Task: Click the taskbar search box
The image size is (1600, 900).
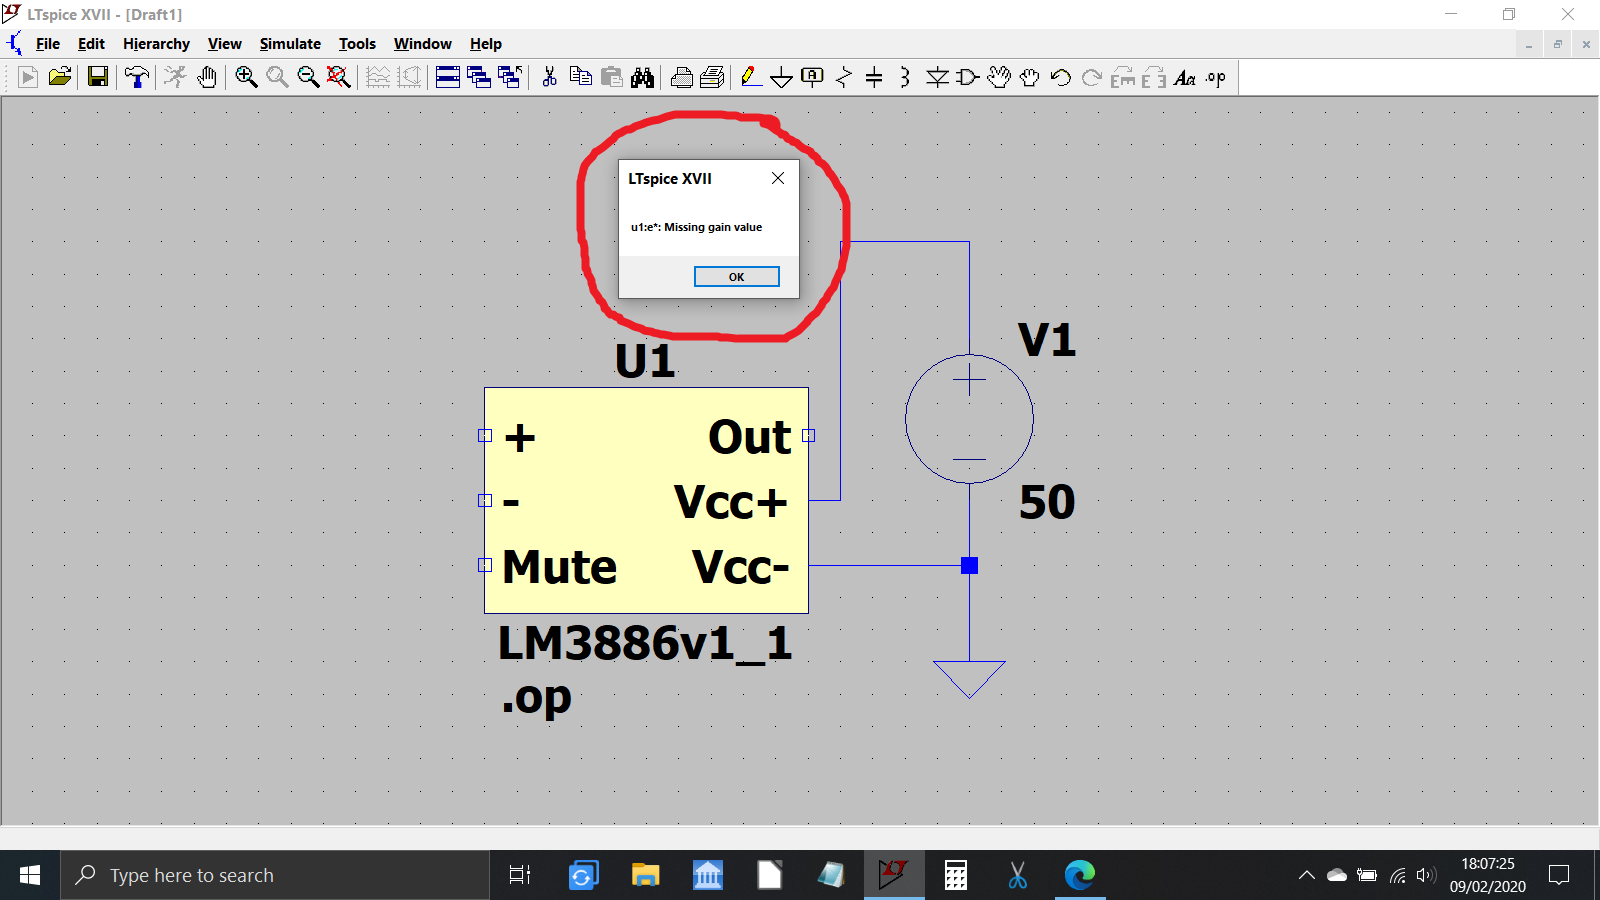Action: (x=275, y=876)
